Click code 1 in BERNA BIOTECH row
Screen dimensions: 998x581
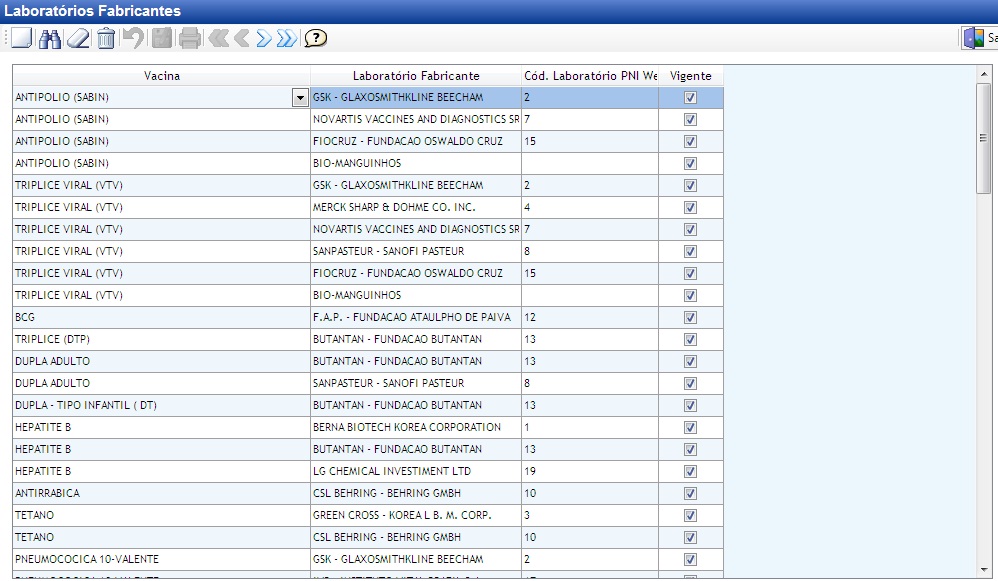click(x=590, y=428)
